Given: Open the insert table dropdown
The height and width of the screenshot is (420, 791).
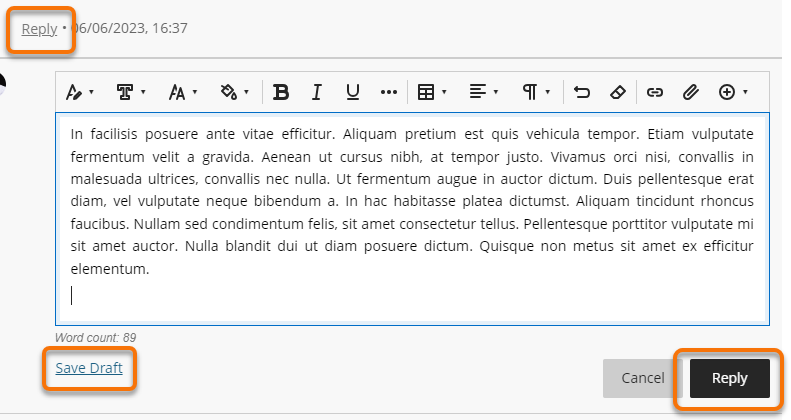Looking at the screenshot, I should [432, 92].
